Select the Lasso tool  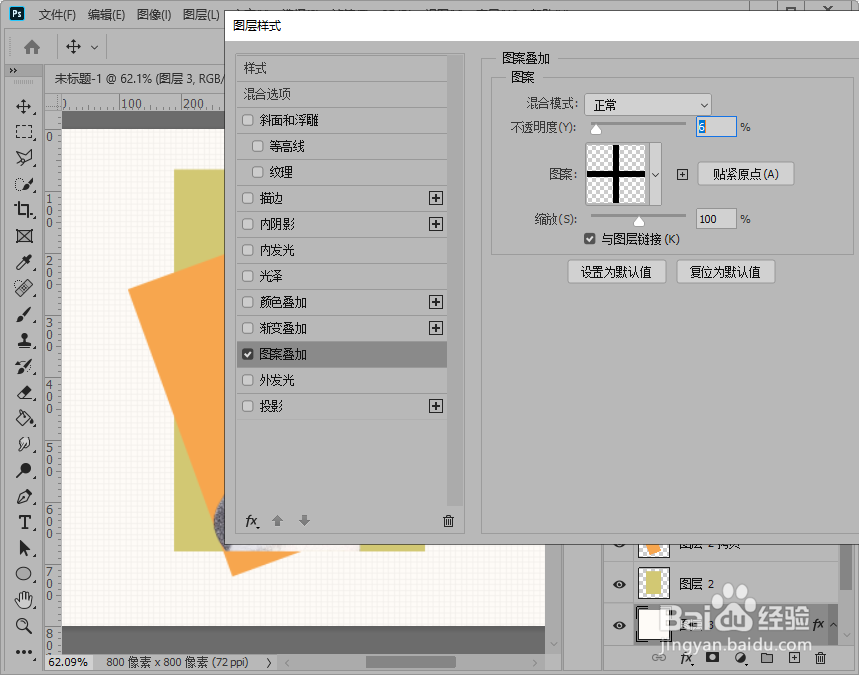24,157
